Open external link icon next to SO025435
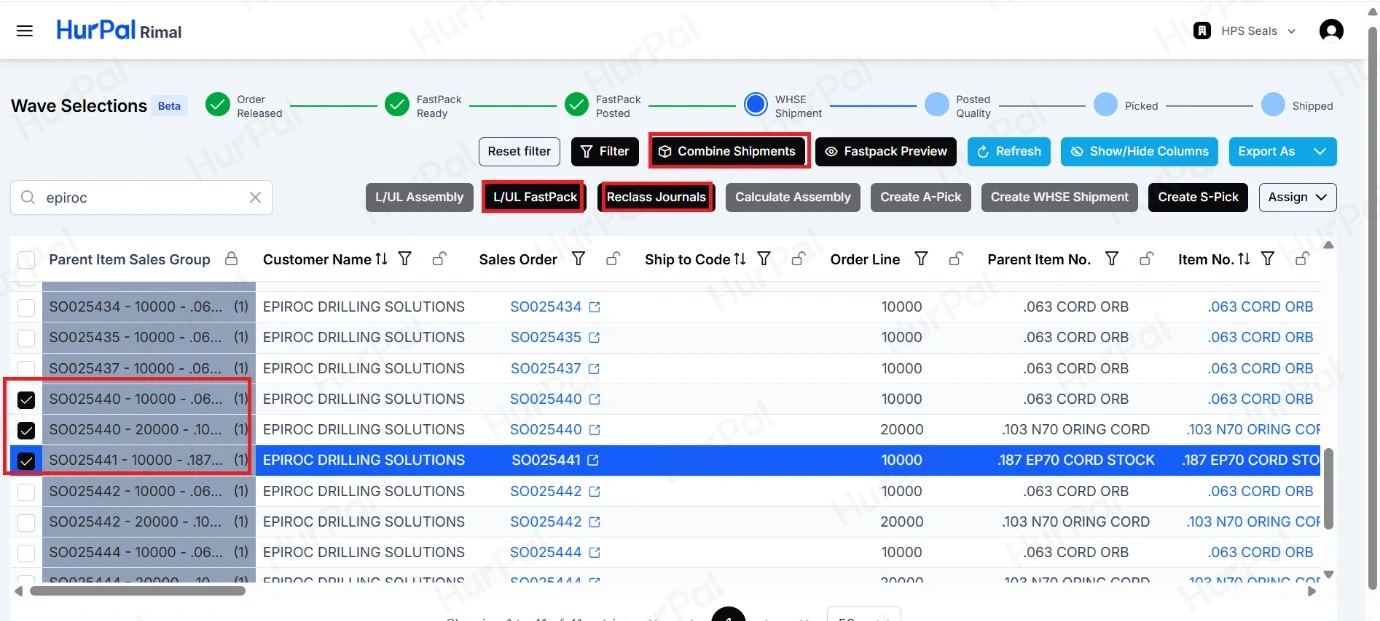 594,338
